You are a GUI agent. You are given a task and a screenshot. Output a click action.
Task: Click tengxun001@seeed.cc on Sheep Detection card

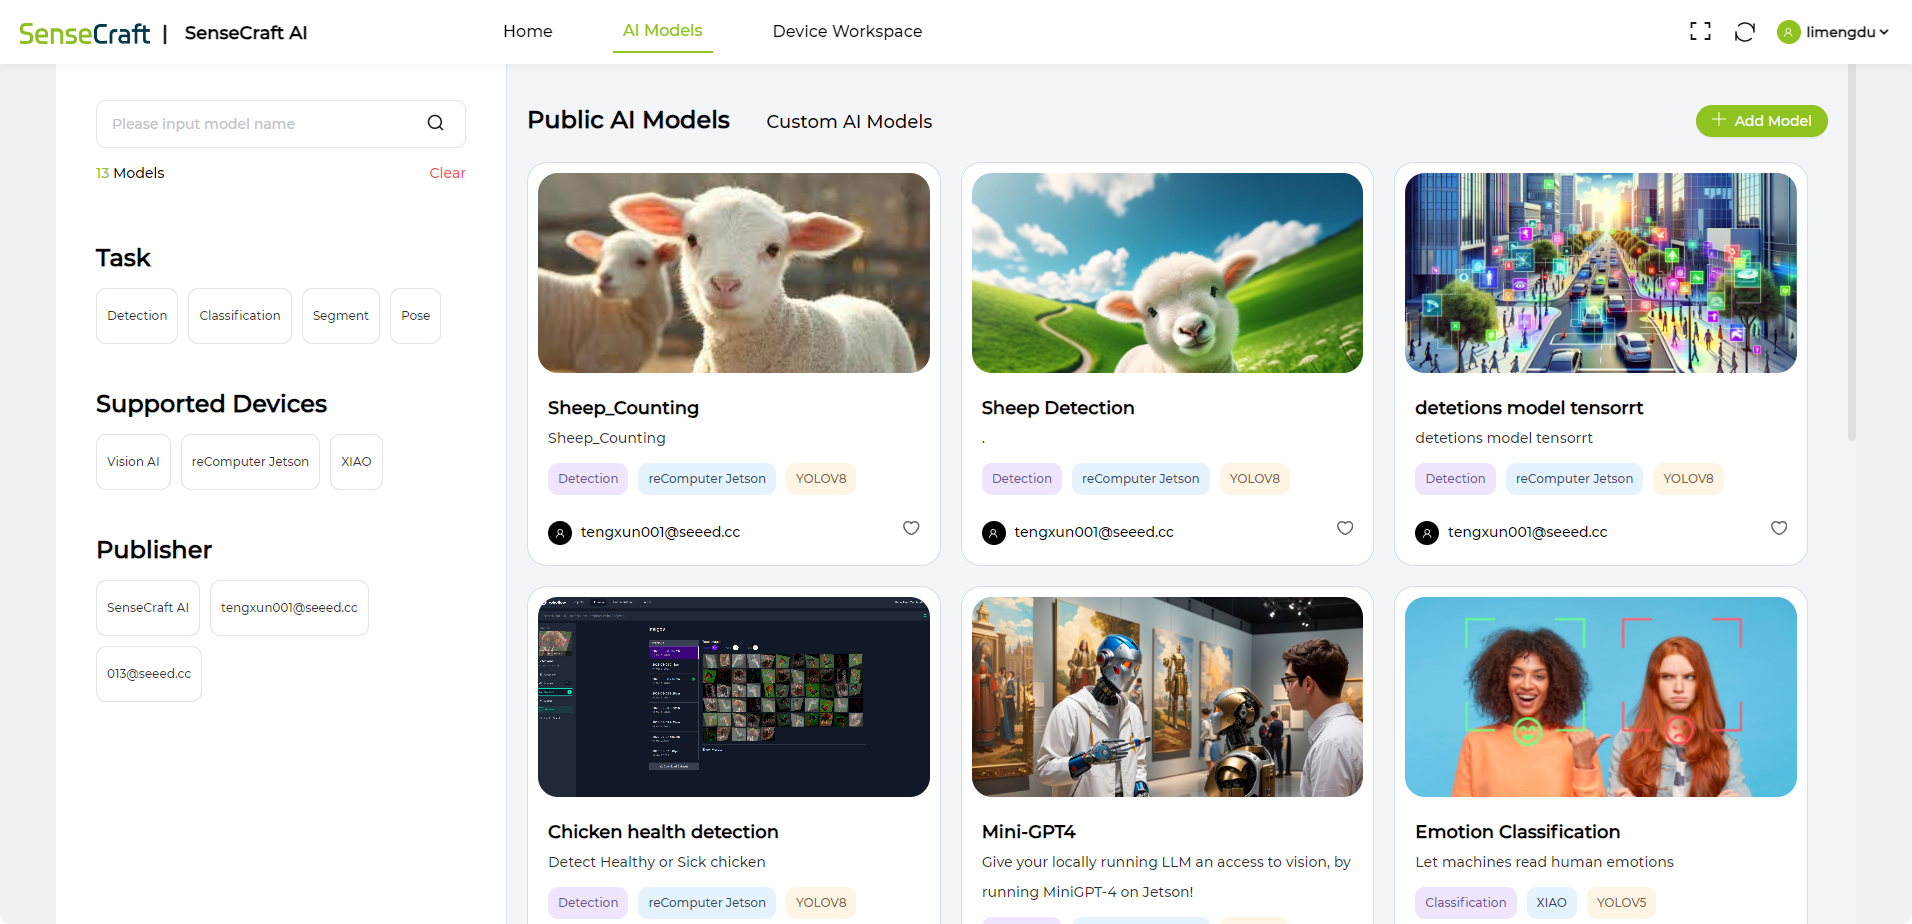(x=1094, y=532)
